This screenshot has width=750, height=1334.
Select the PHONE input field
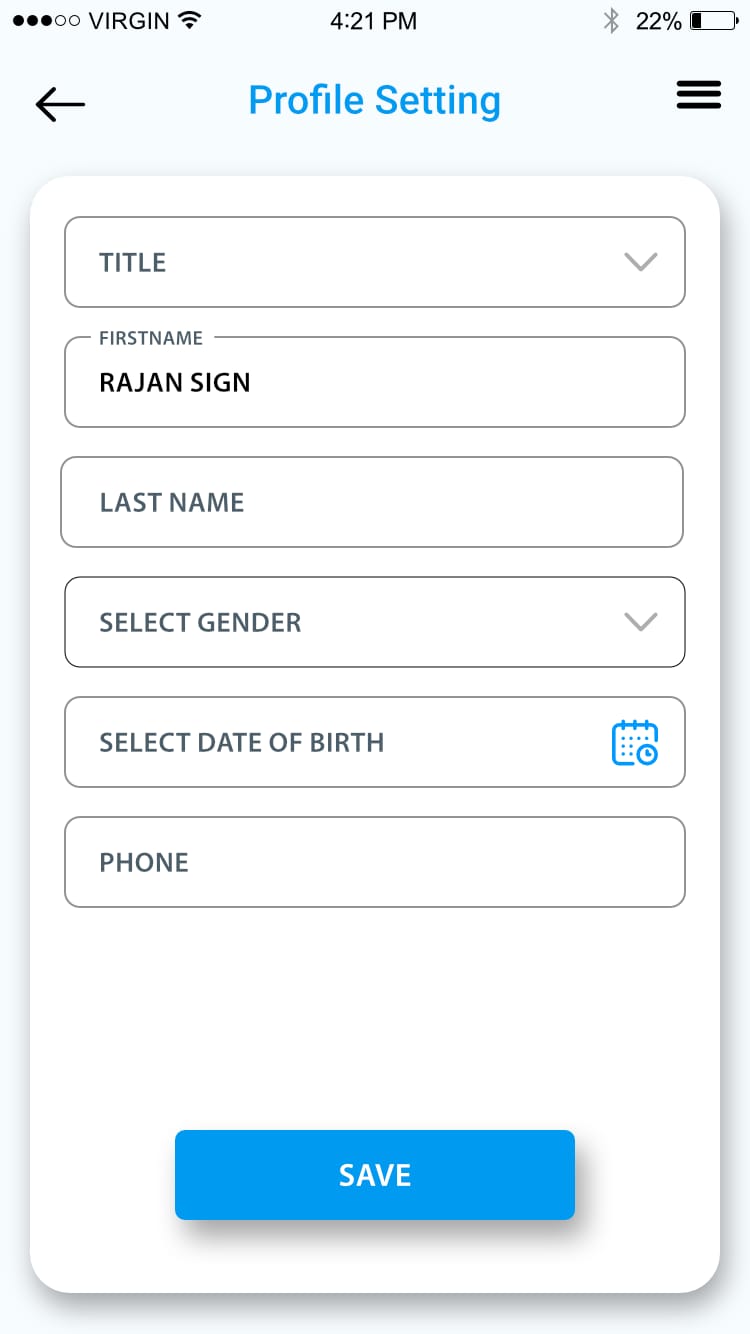(374, 862)
